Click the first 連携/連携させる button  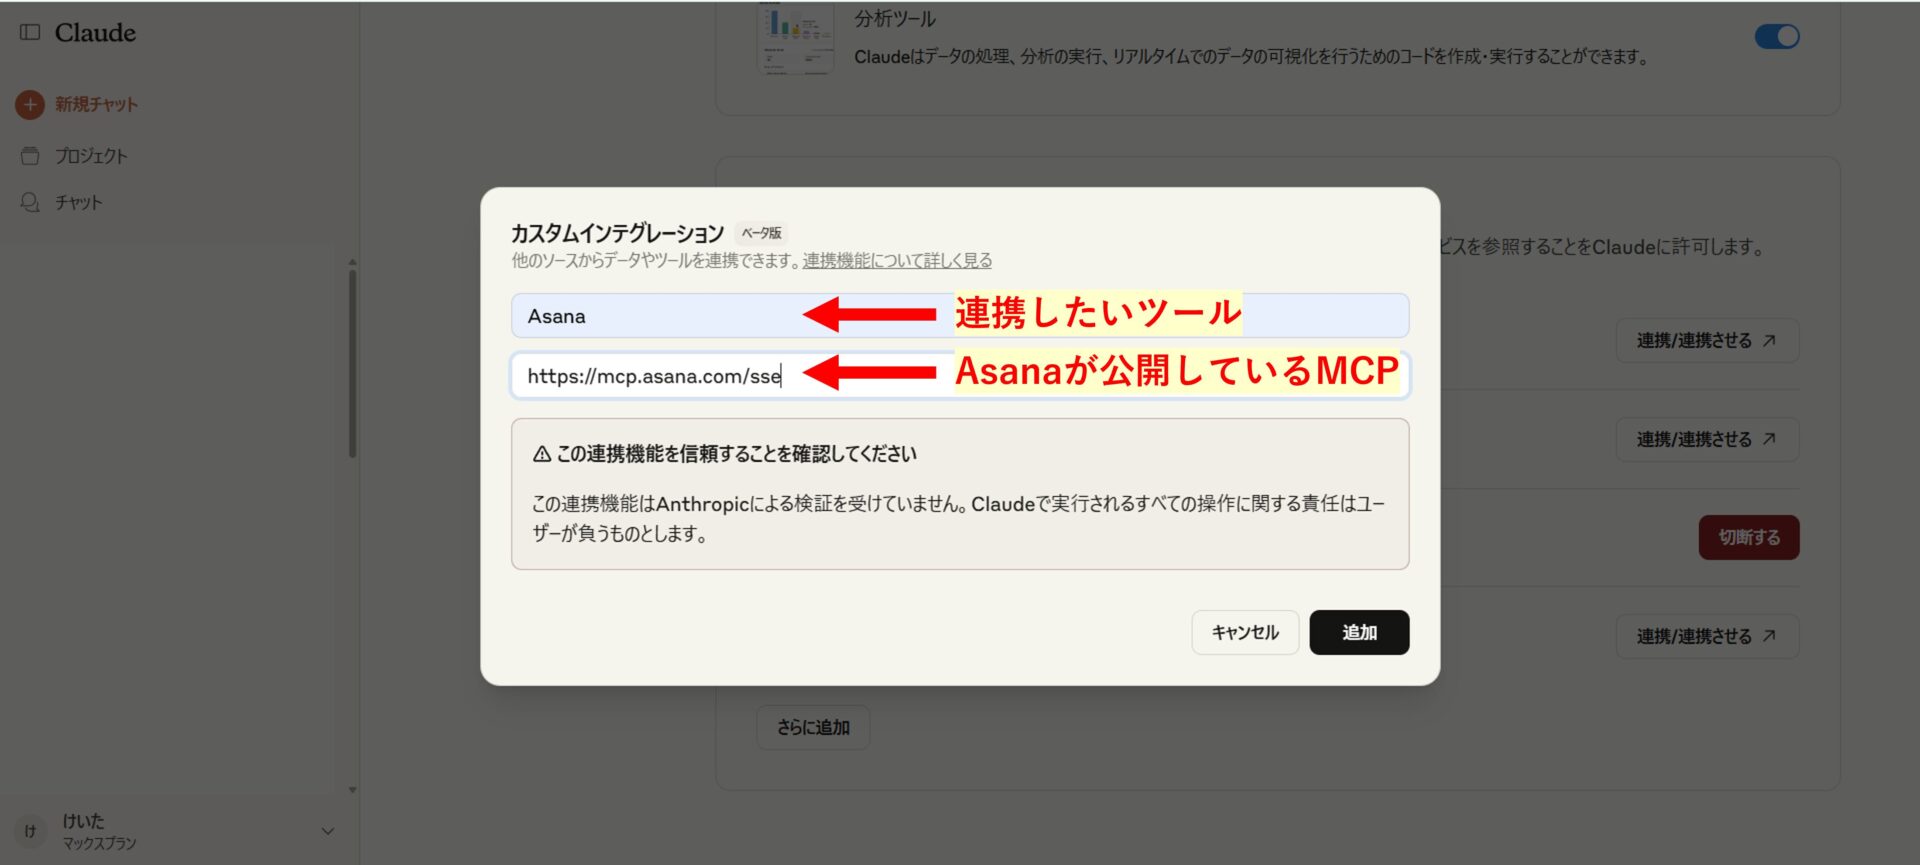tap(1707, 341)
